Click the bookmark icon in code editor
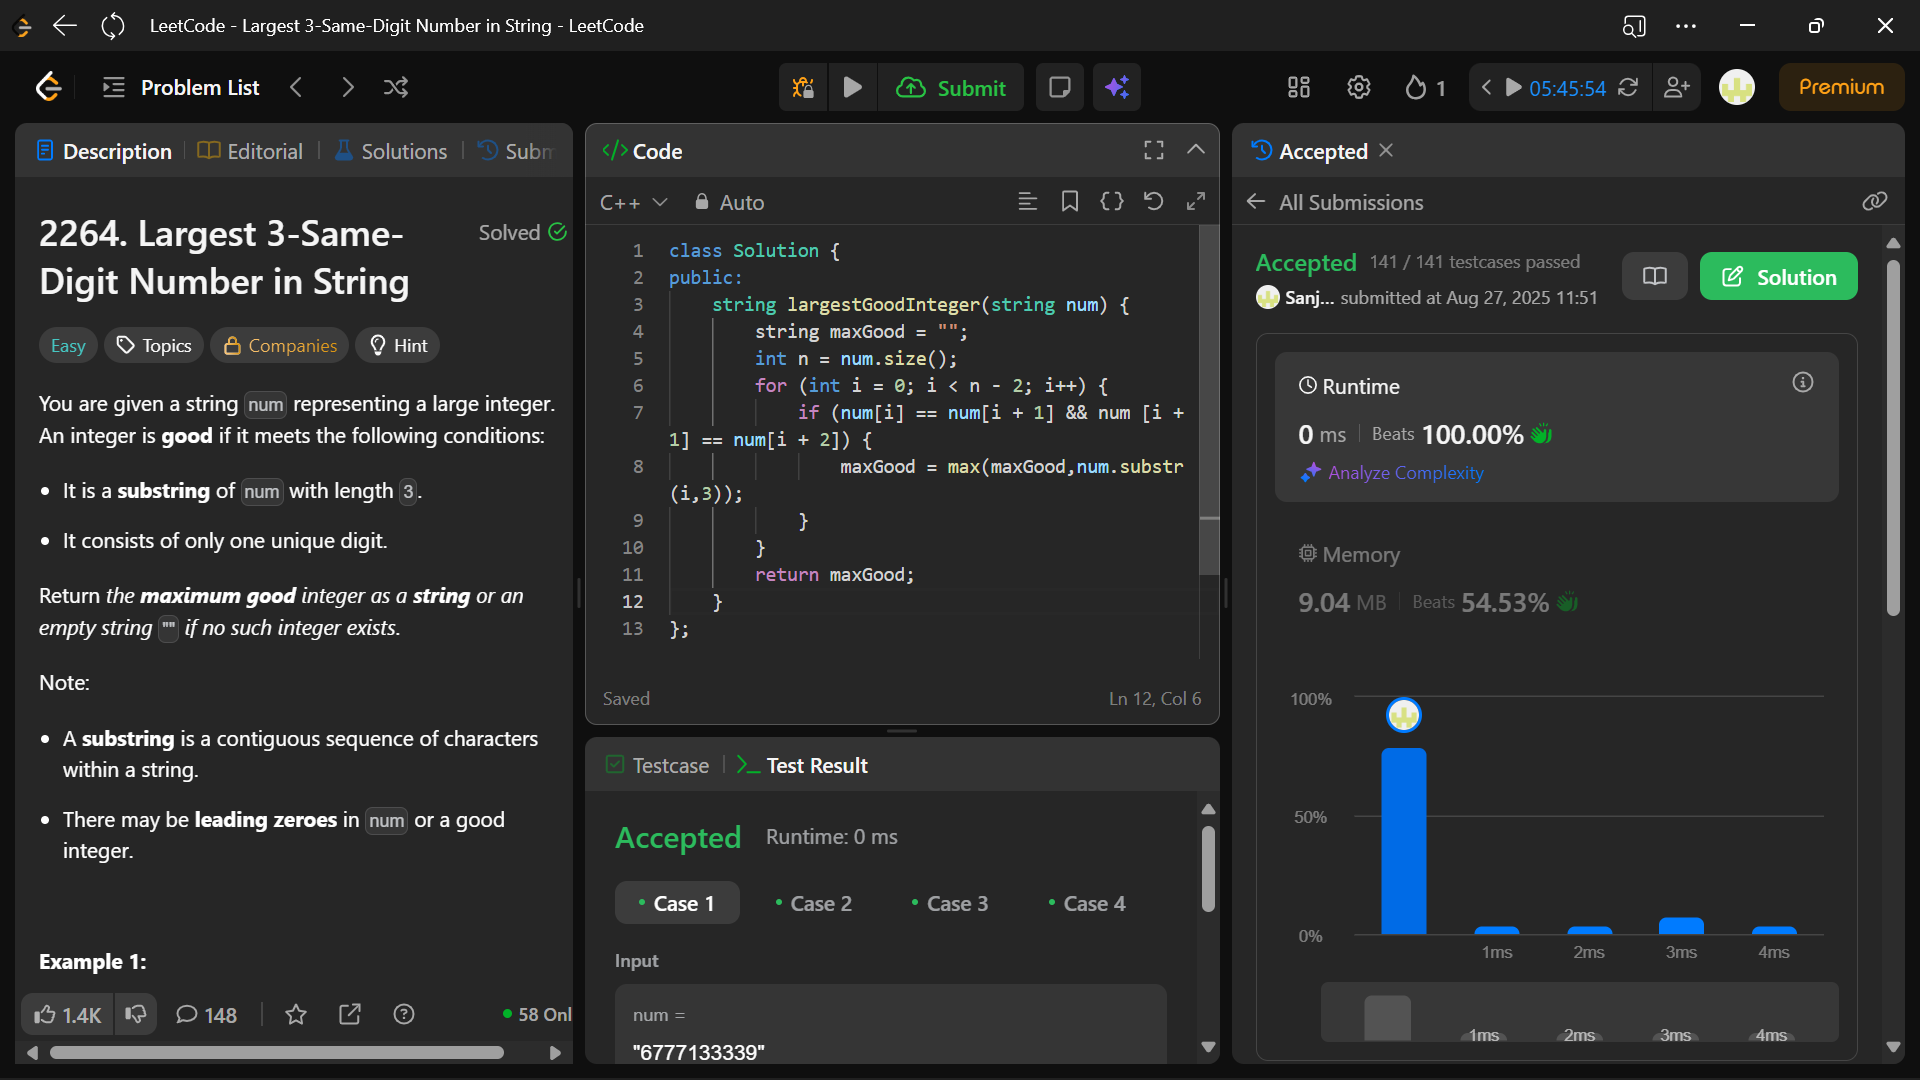Image resolution: width=1920 pixels, height=1080 pixels. click(x=1069, y=202)
